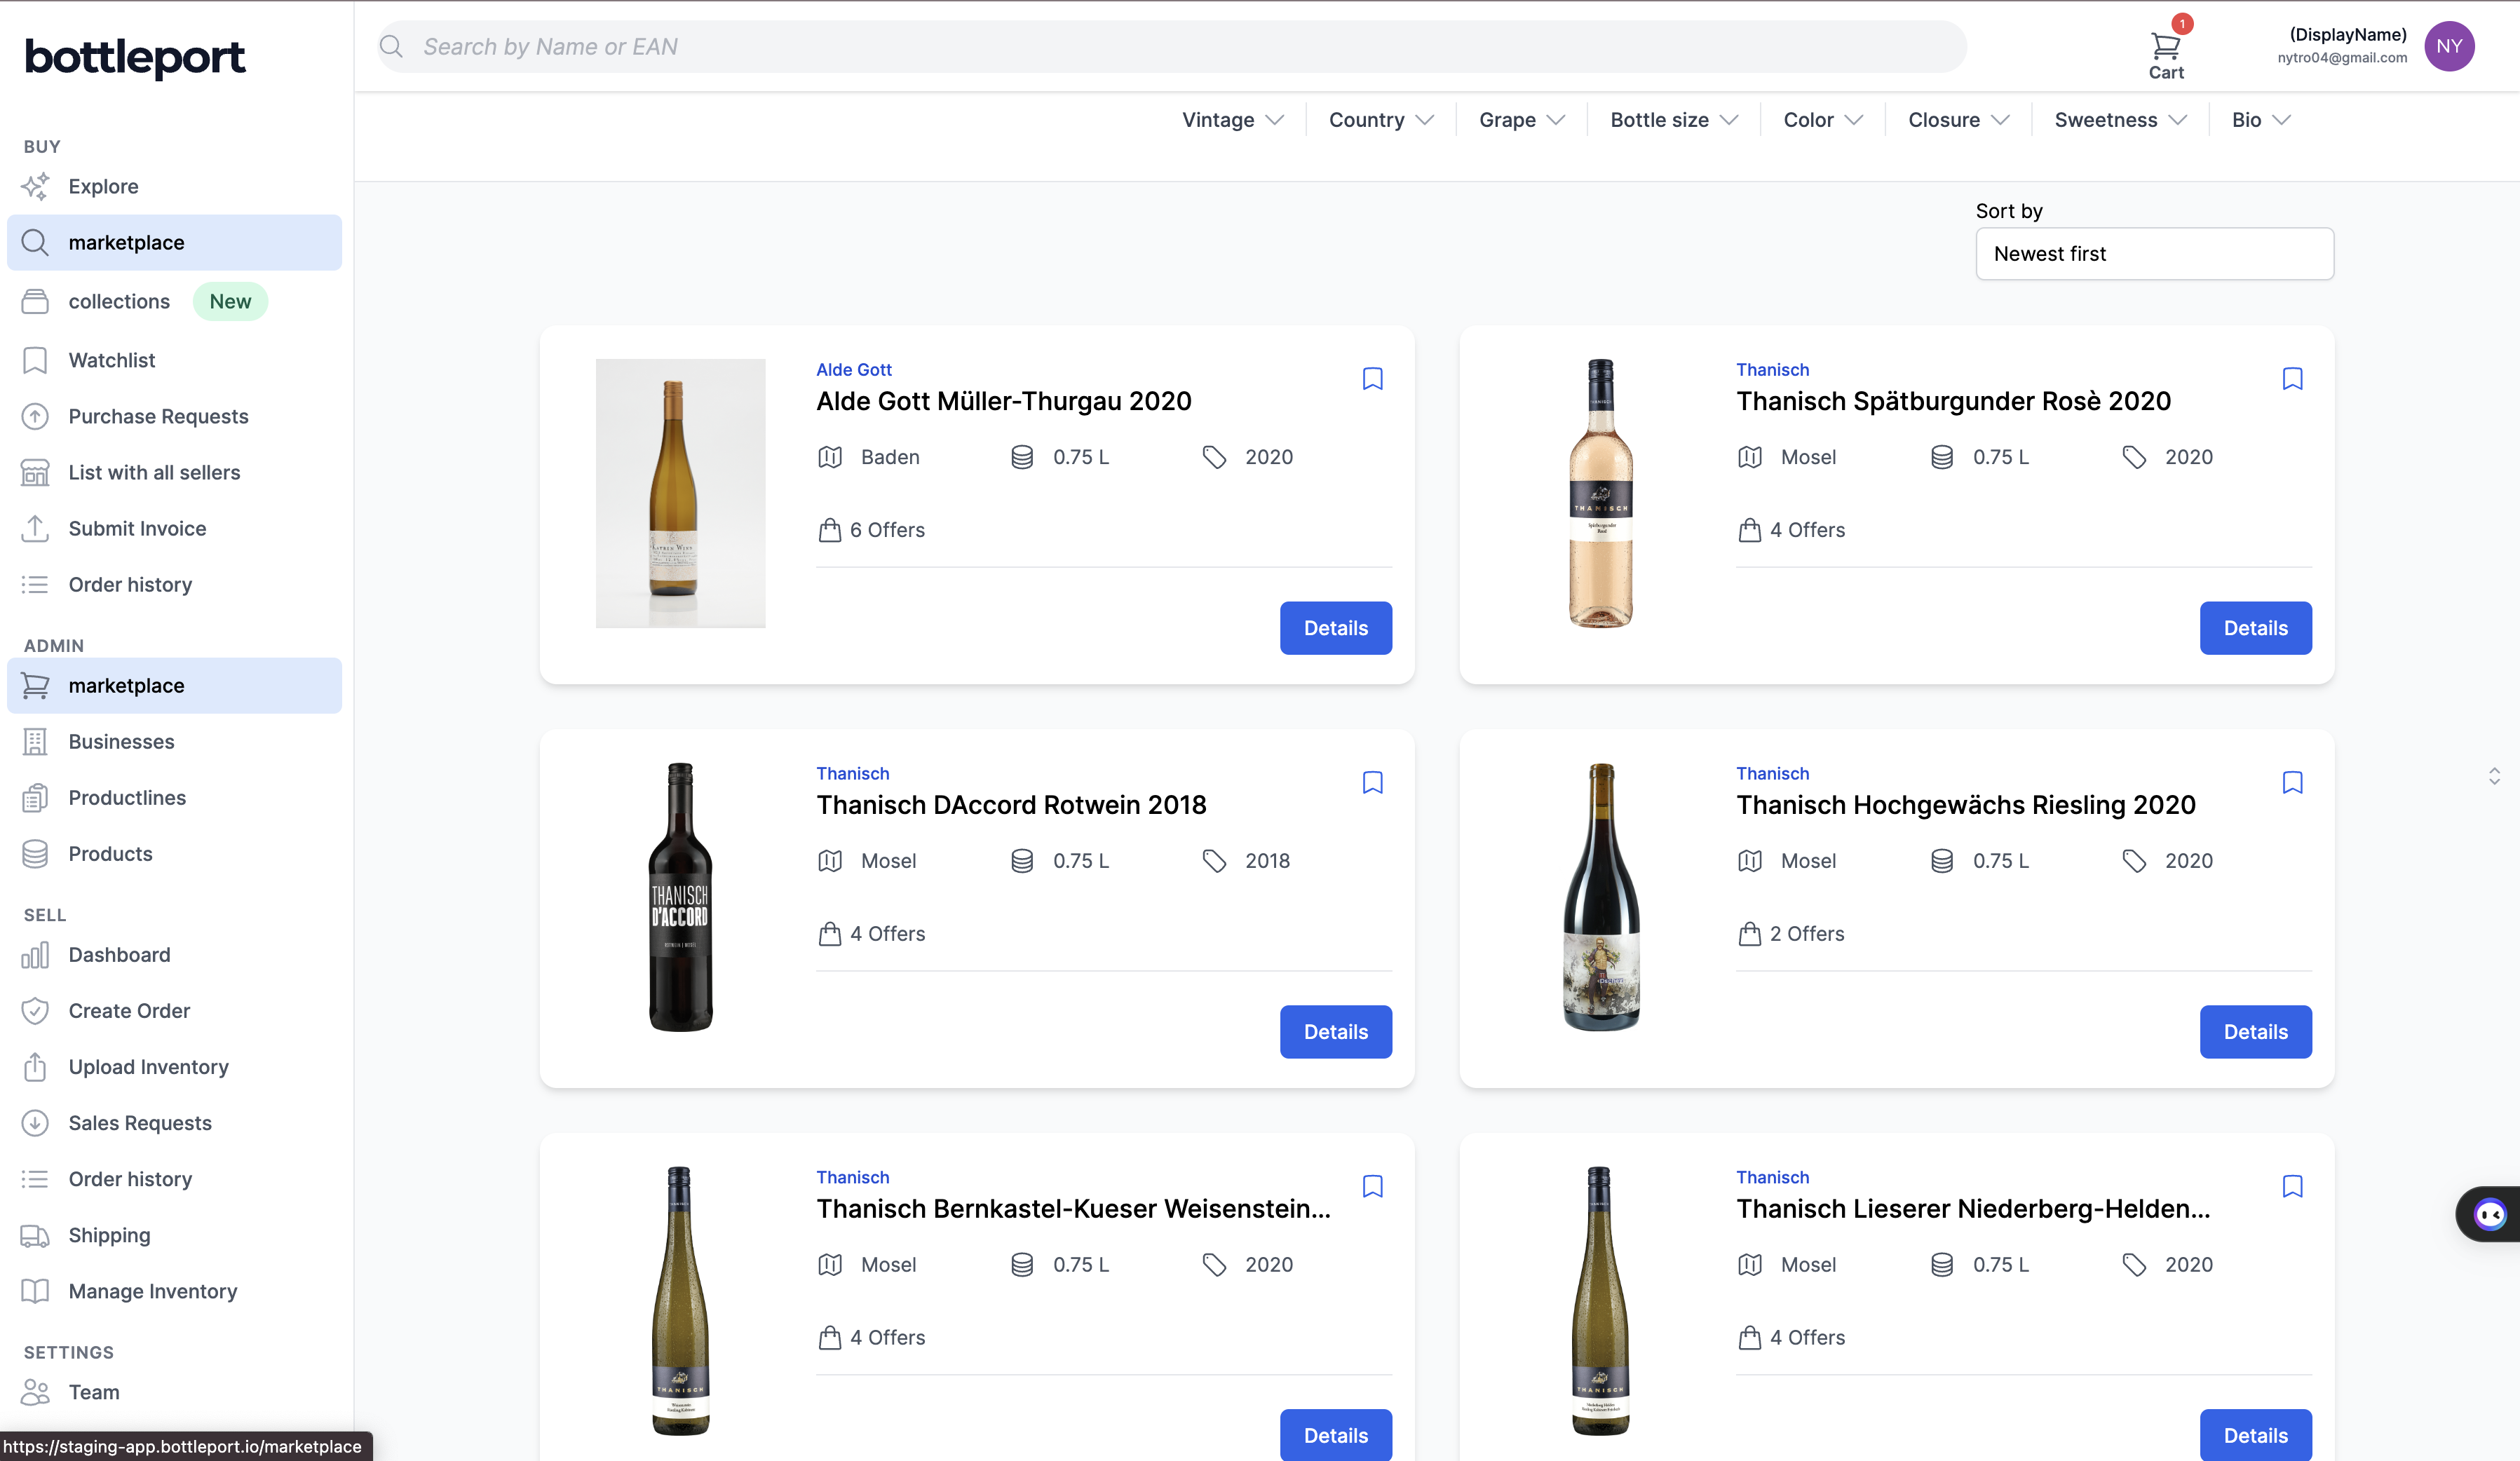Viewport: 2520px width, 1461px height.
Task: Click the List with all sellers store icon
Action: tap(35, 472)
